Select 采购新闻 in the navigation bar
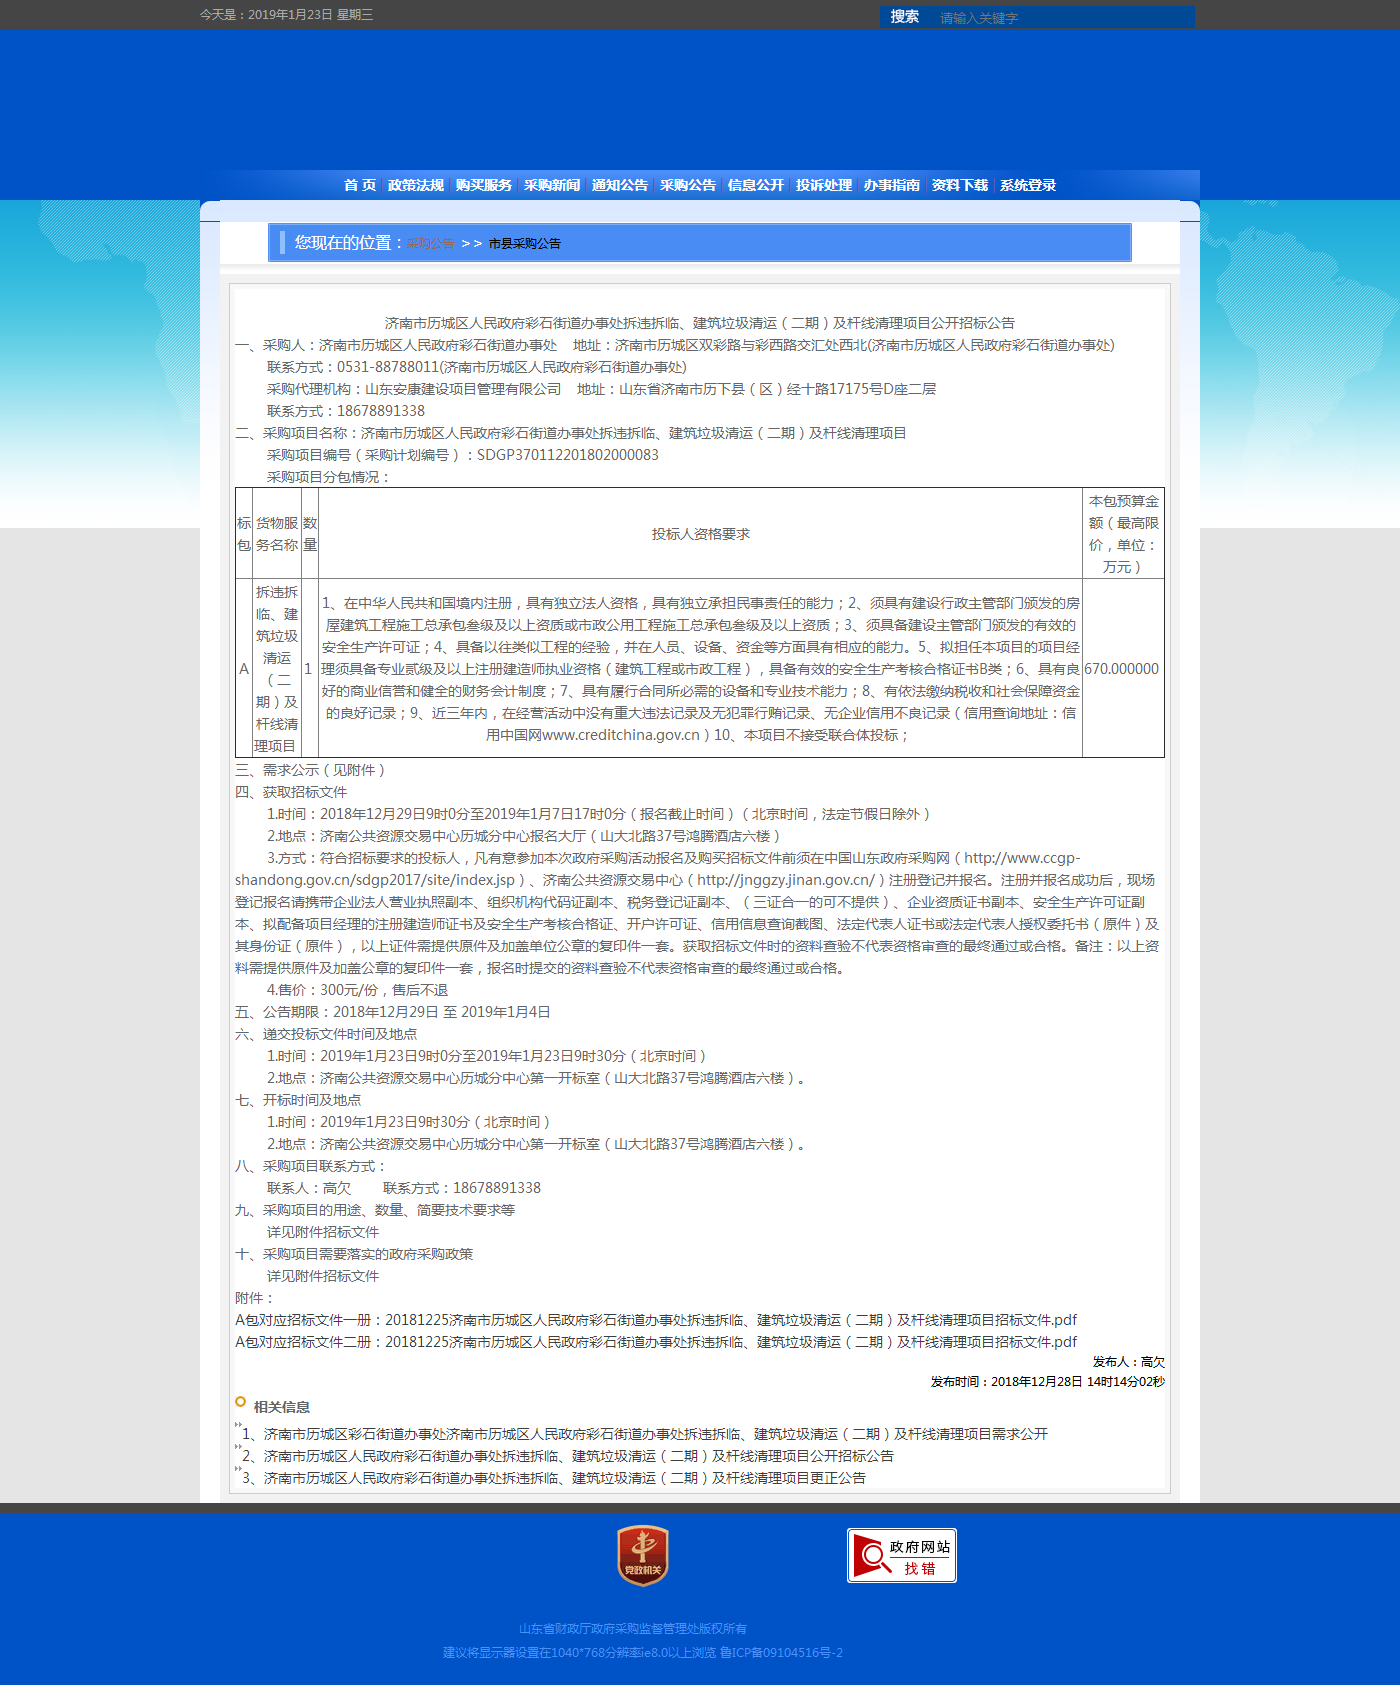 coord(552,185)
